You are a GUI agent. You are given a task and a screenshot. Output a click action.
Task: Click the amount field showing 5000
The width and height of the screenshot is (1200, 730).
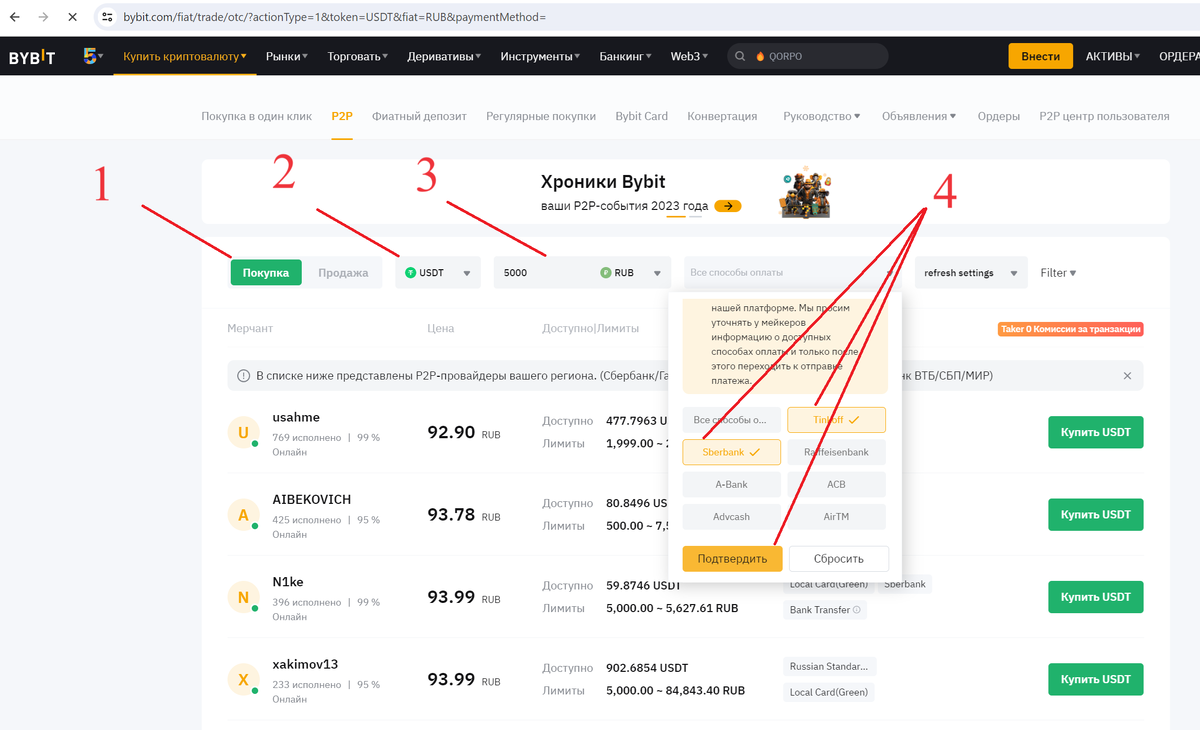click(x=545, y=272)
